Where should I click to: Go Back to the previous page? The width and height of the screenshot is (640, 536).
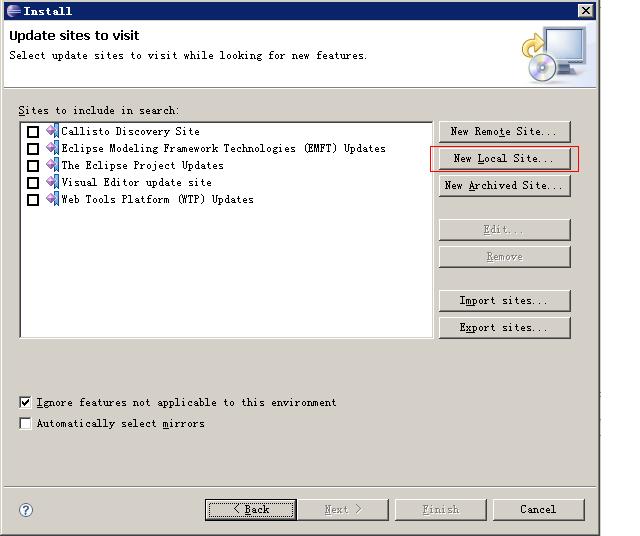(251, 509)
